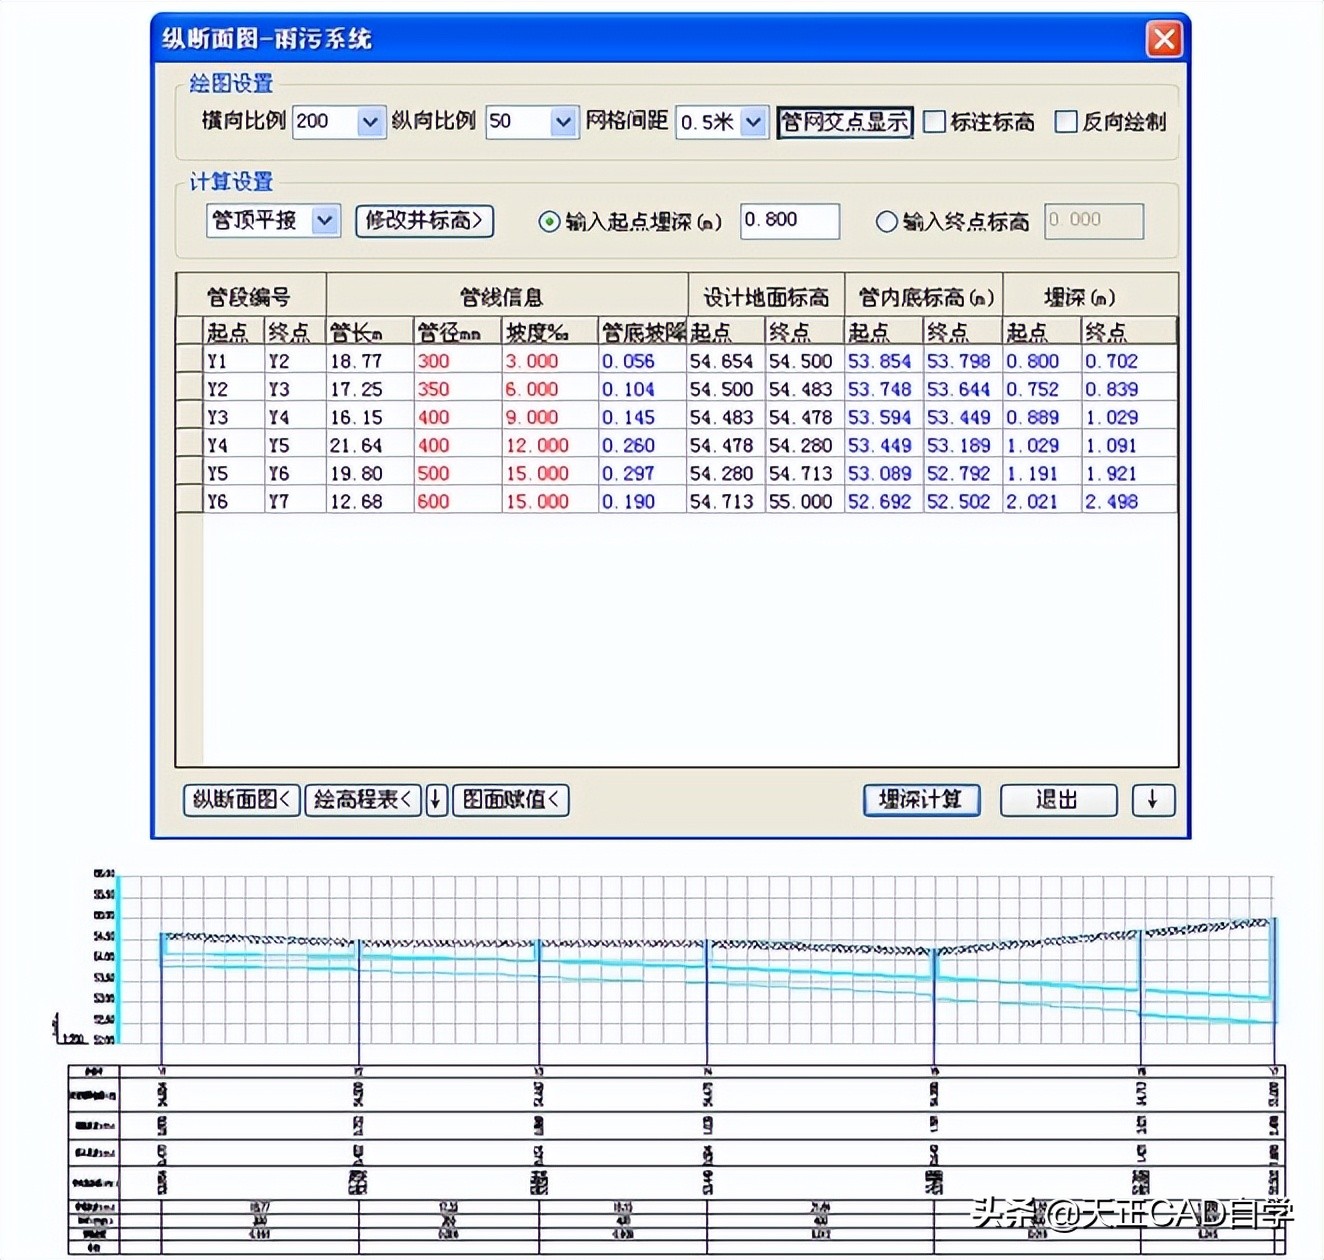Close the 纵断面图-雨污系统 dialog
Screen dimensions: 1324x1260
1163,39
